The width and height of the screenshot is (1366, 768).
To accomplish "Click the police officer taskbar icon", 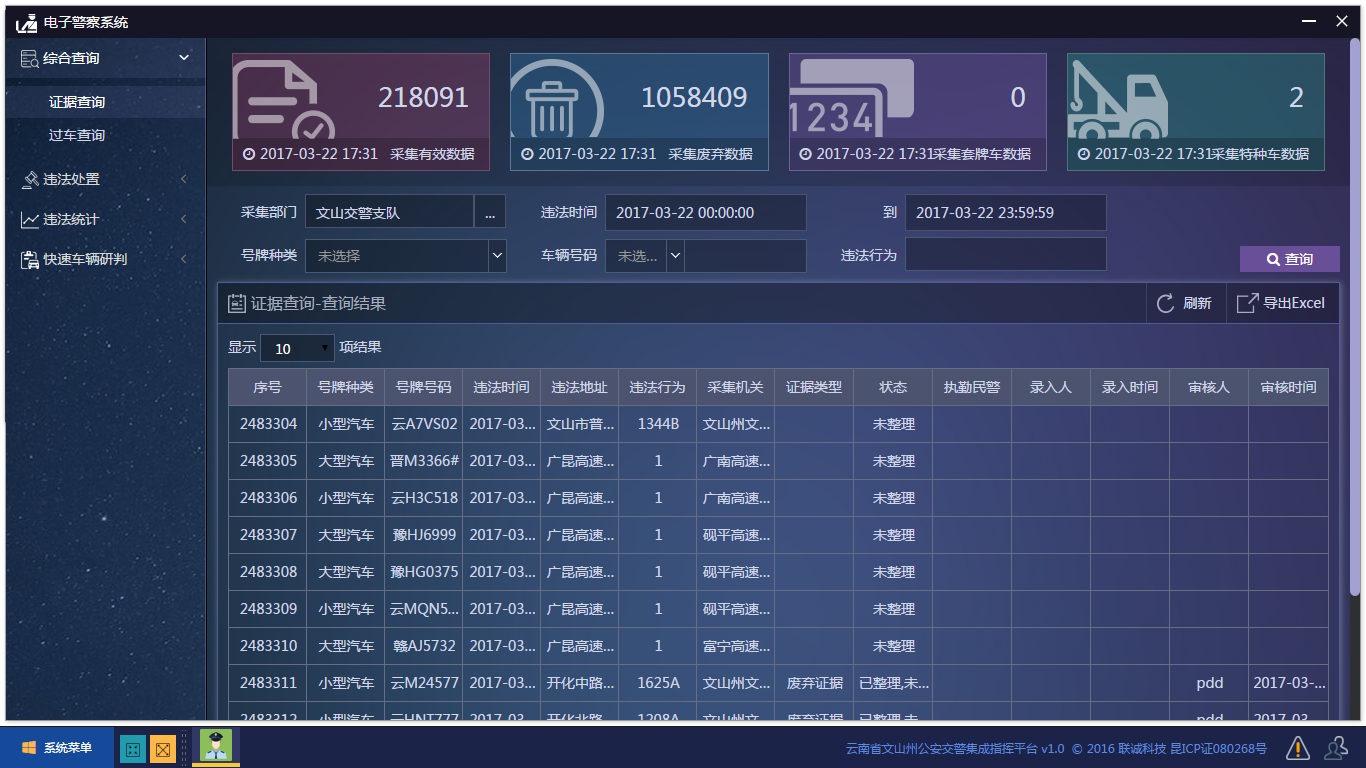I will pyautogui.click(x=215, y=746).
